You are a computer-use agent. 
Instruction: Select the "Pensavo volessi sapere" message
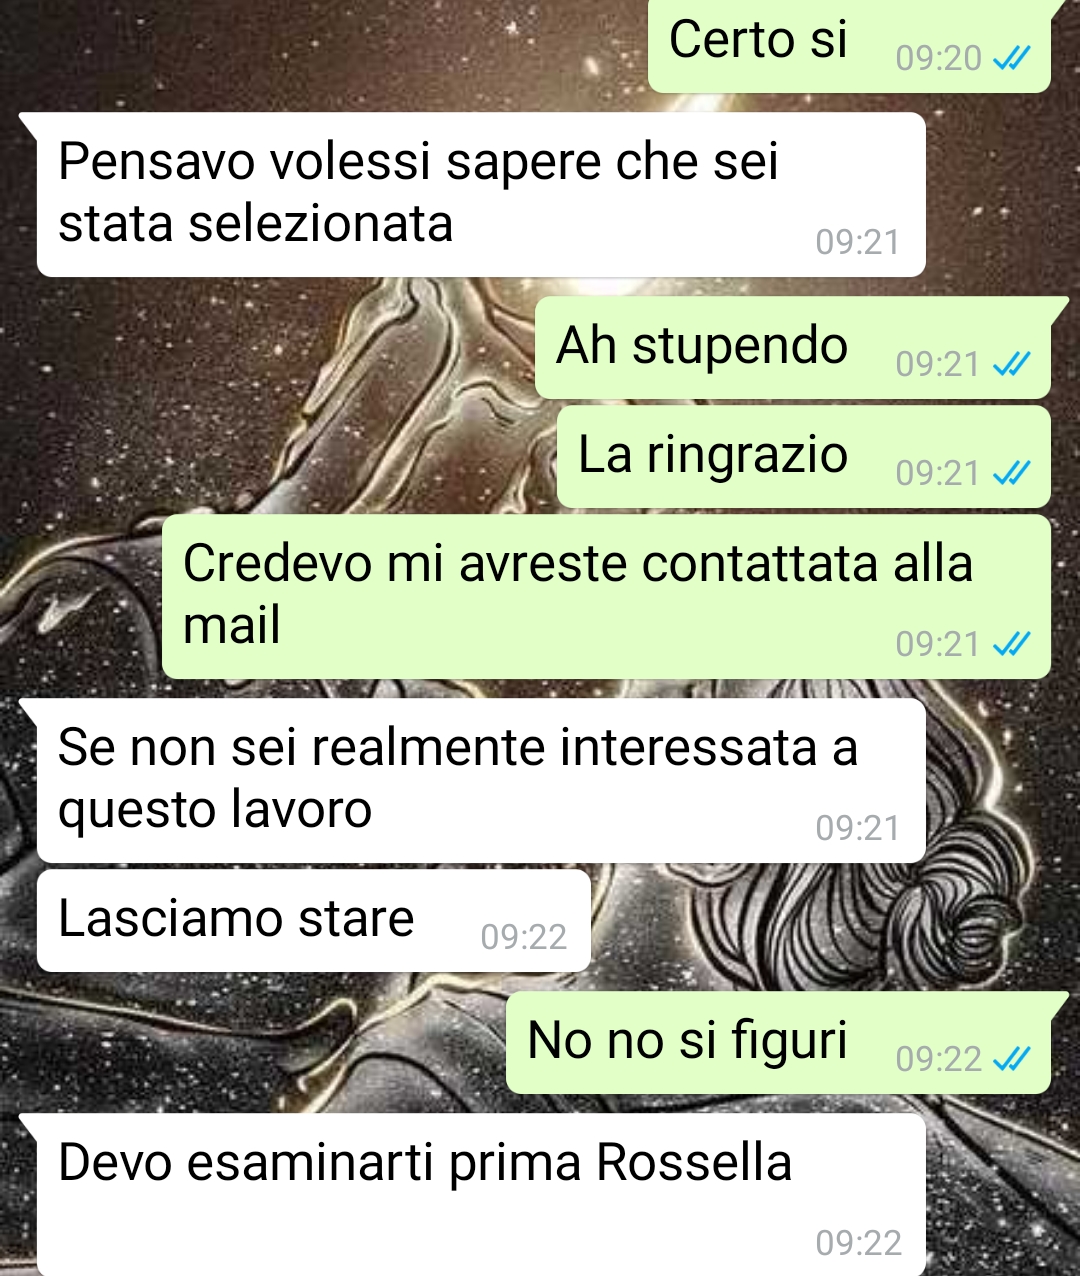click(481, 194)
